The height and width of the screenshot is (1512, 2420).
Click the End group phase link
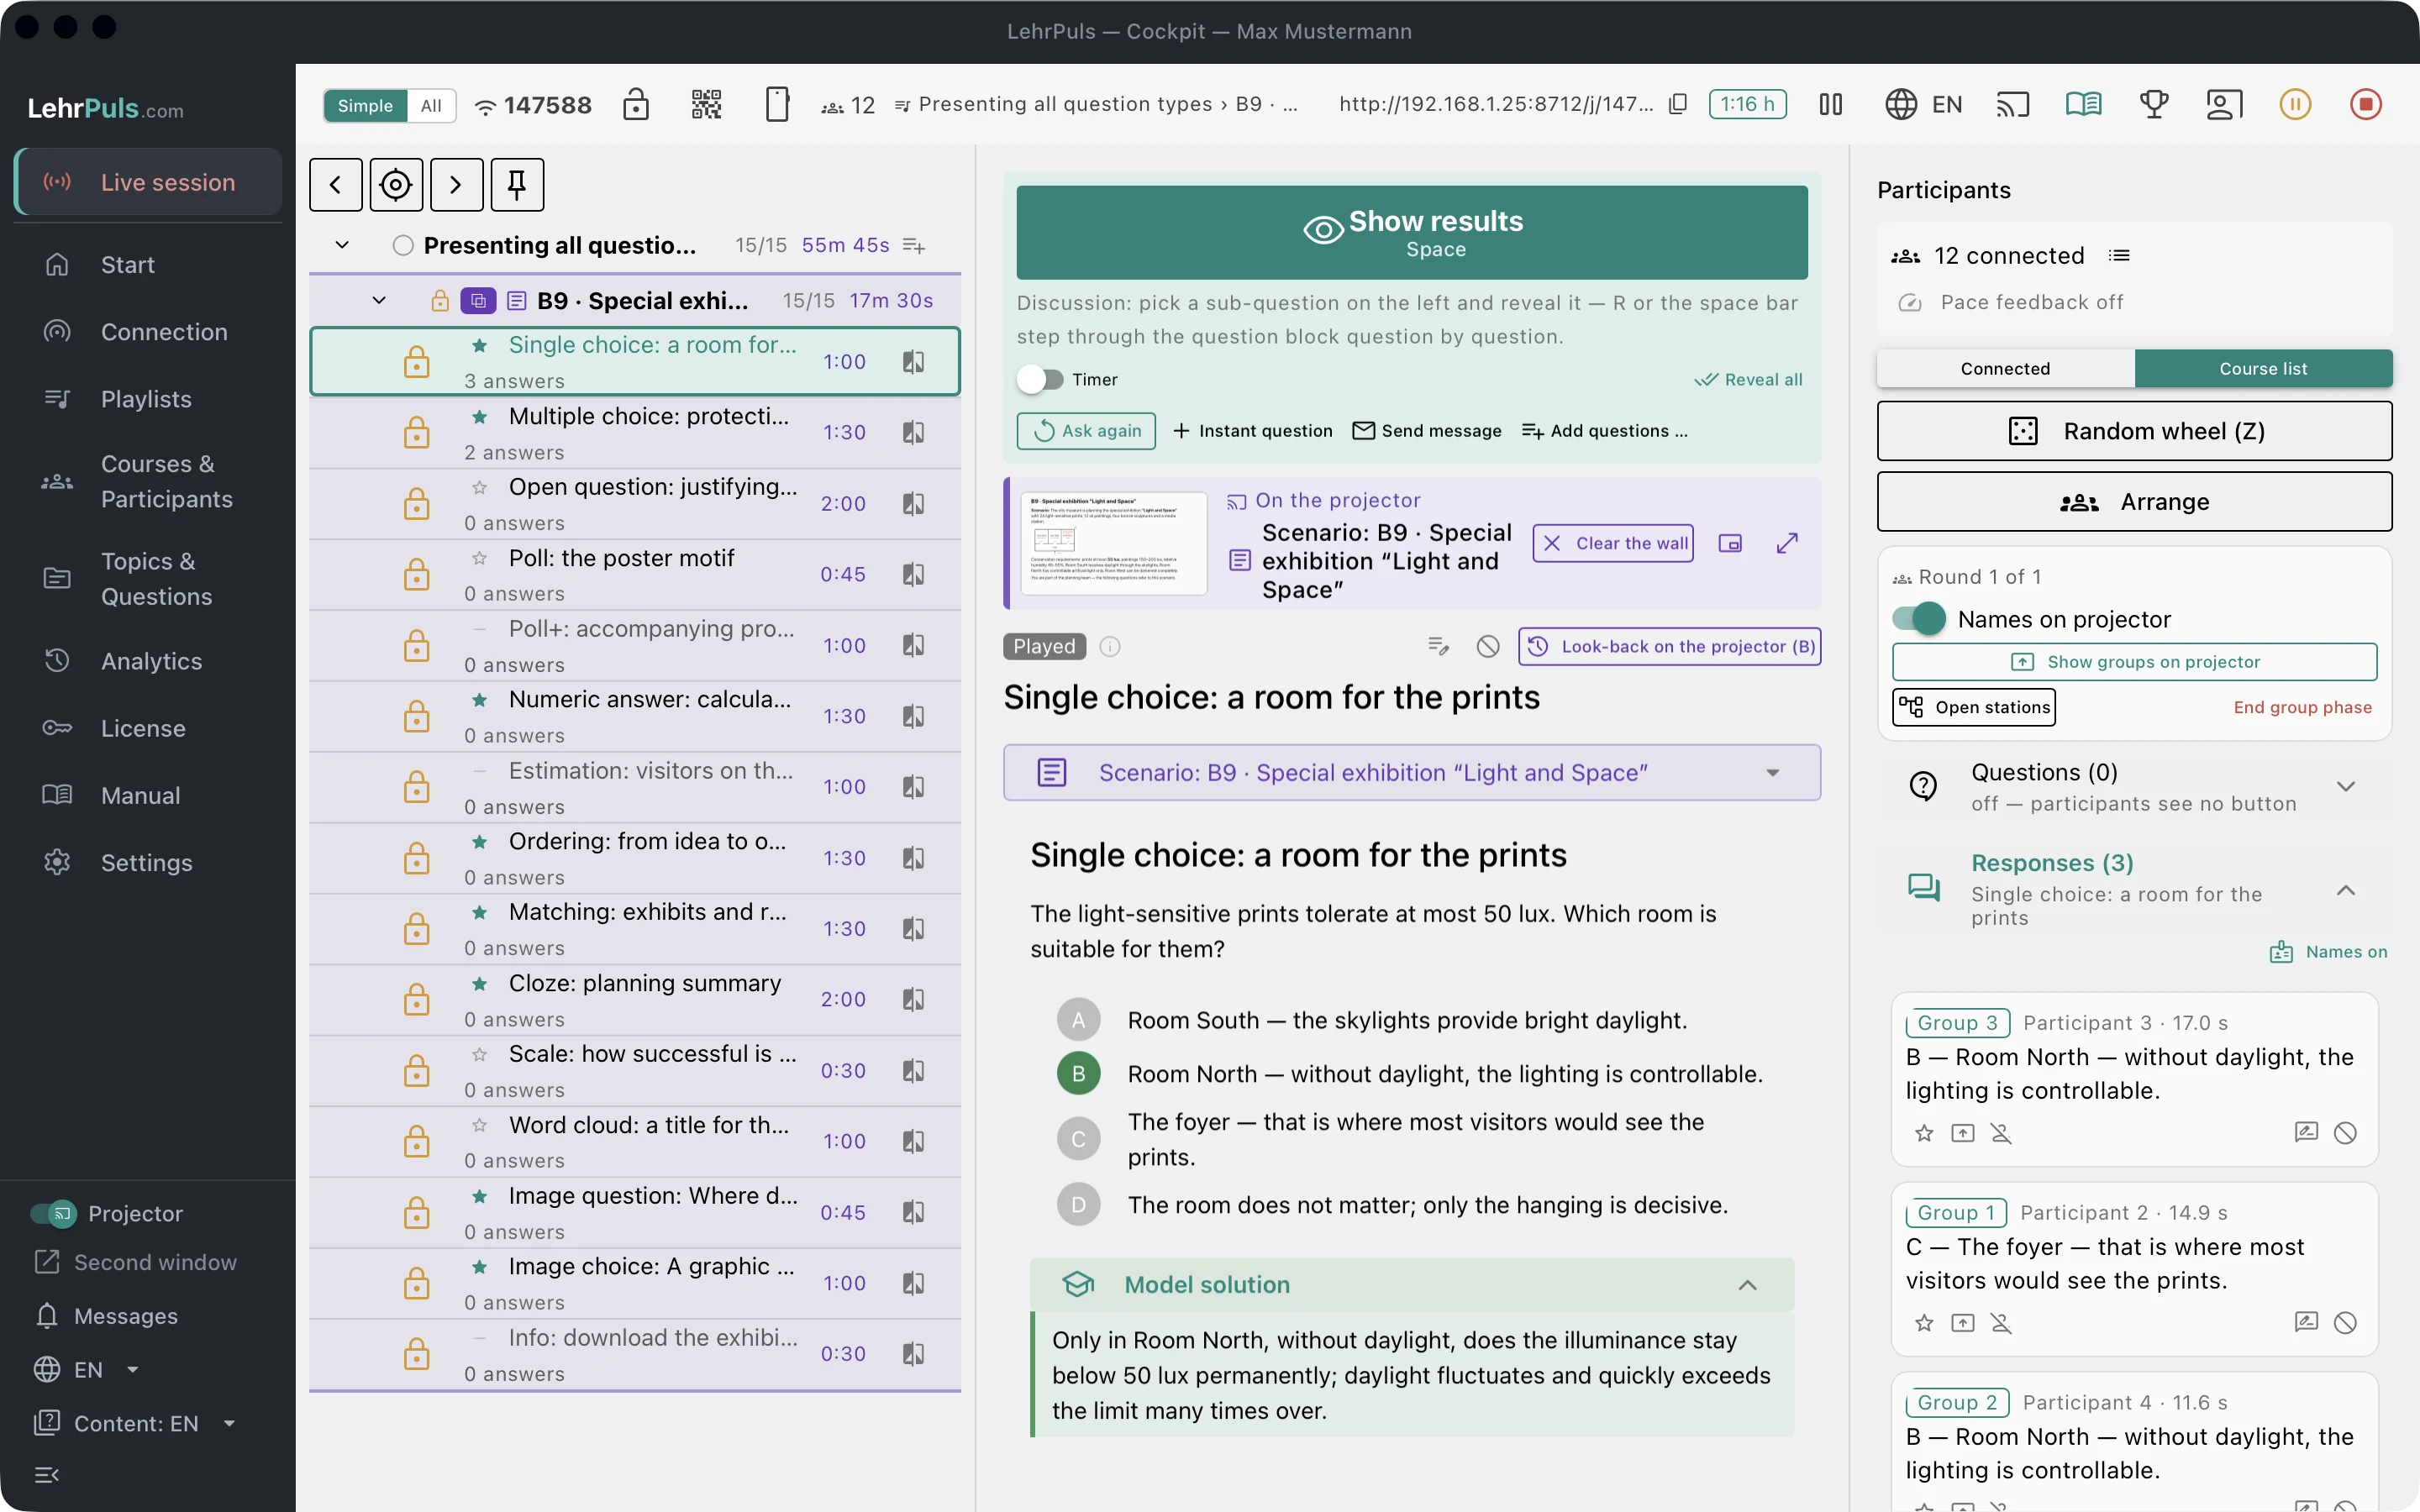tap(2302, 707)
